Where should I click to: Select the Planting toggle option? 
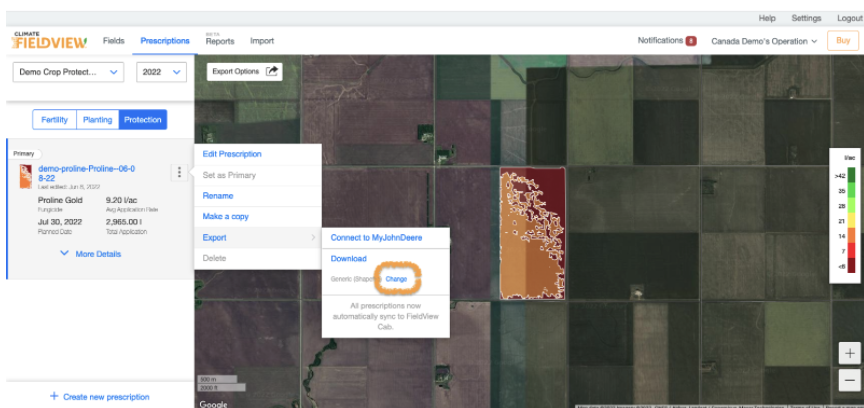pyautogui.click(x=97, y=120)
